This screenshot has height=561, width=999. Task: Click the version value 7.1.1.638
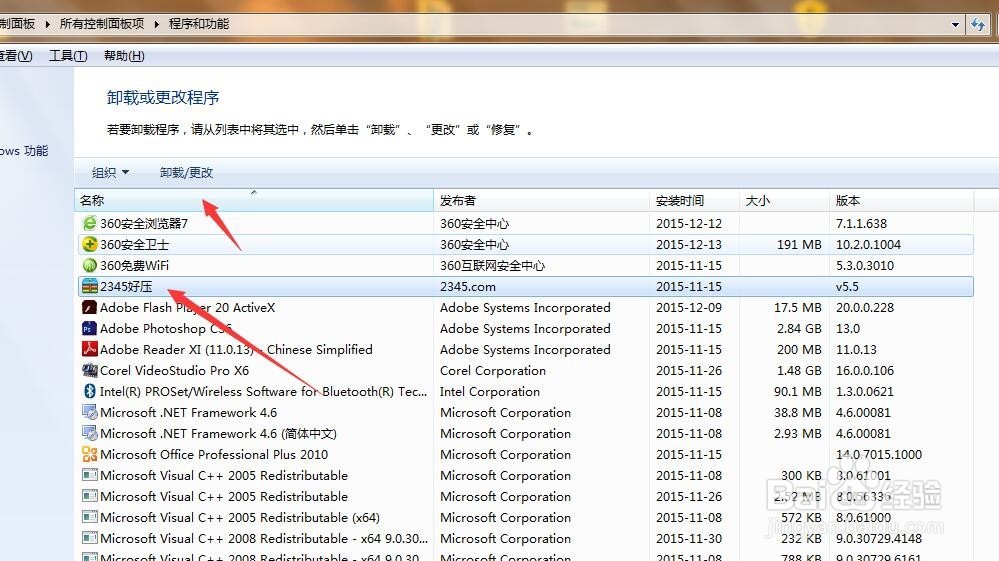click(861, 224)
